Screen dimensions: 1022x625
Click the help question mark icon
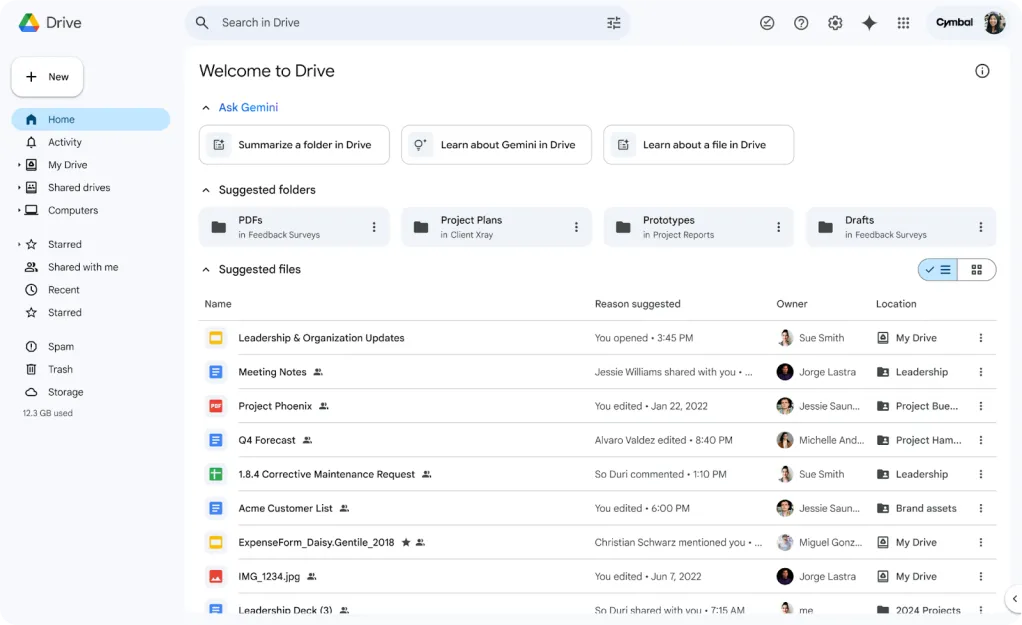(801, 23)
